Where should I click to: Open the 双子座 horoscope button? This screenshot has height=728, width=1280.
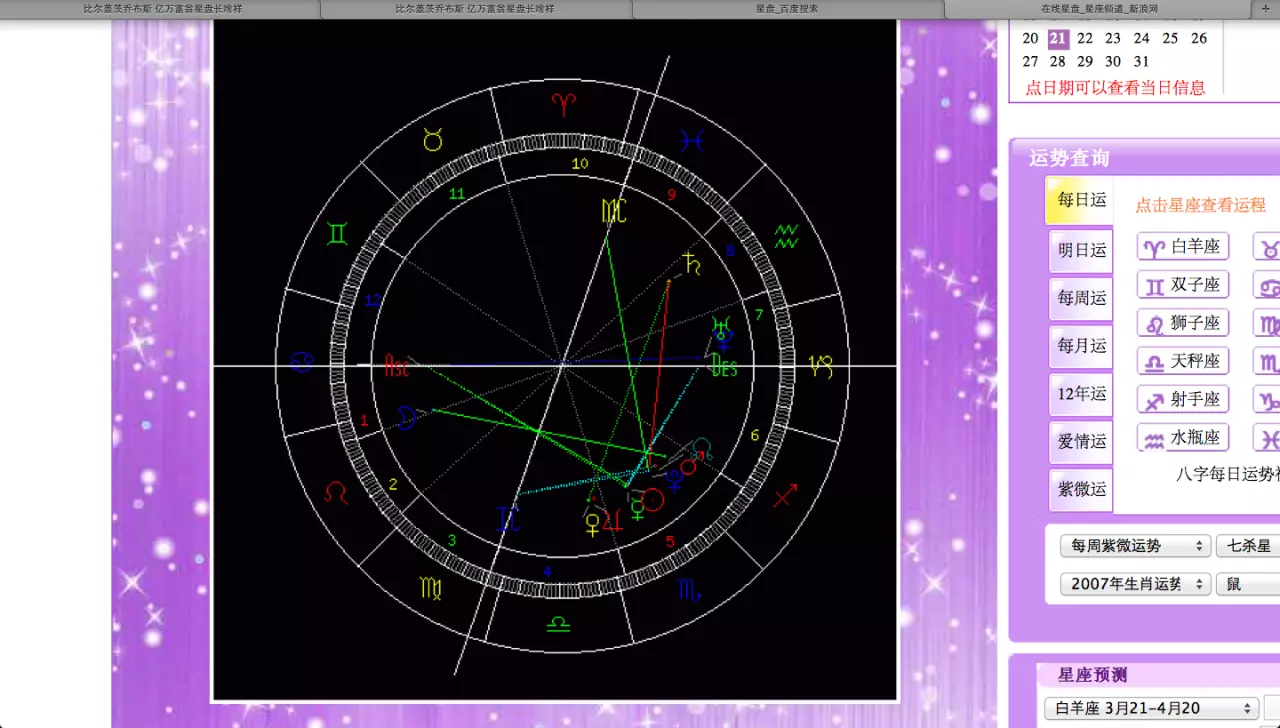[x=1183, y=285]
